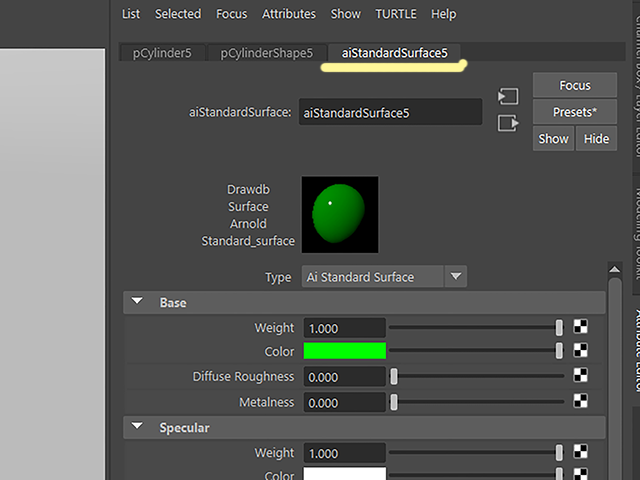Viewport: 640px width, 480px height.
Task: Click the Drawdb classification text
Action: pos(248,190)
